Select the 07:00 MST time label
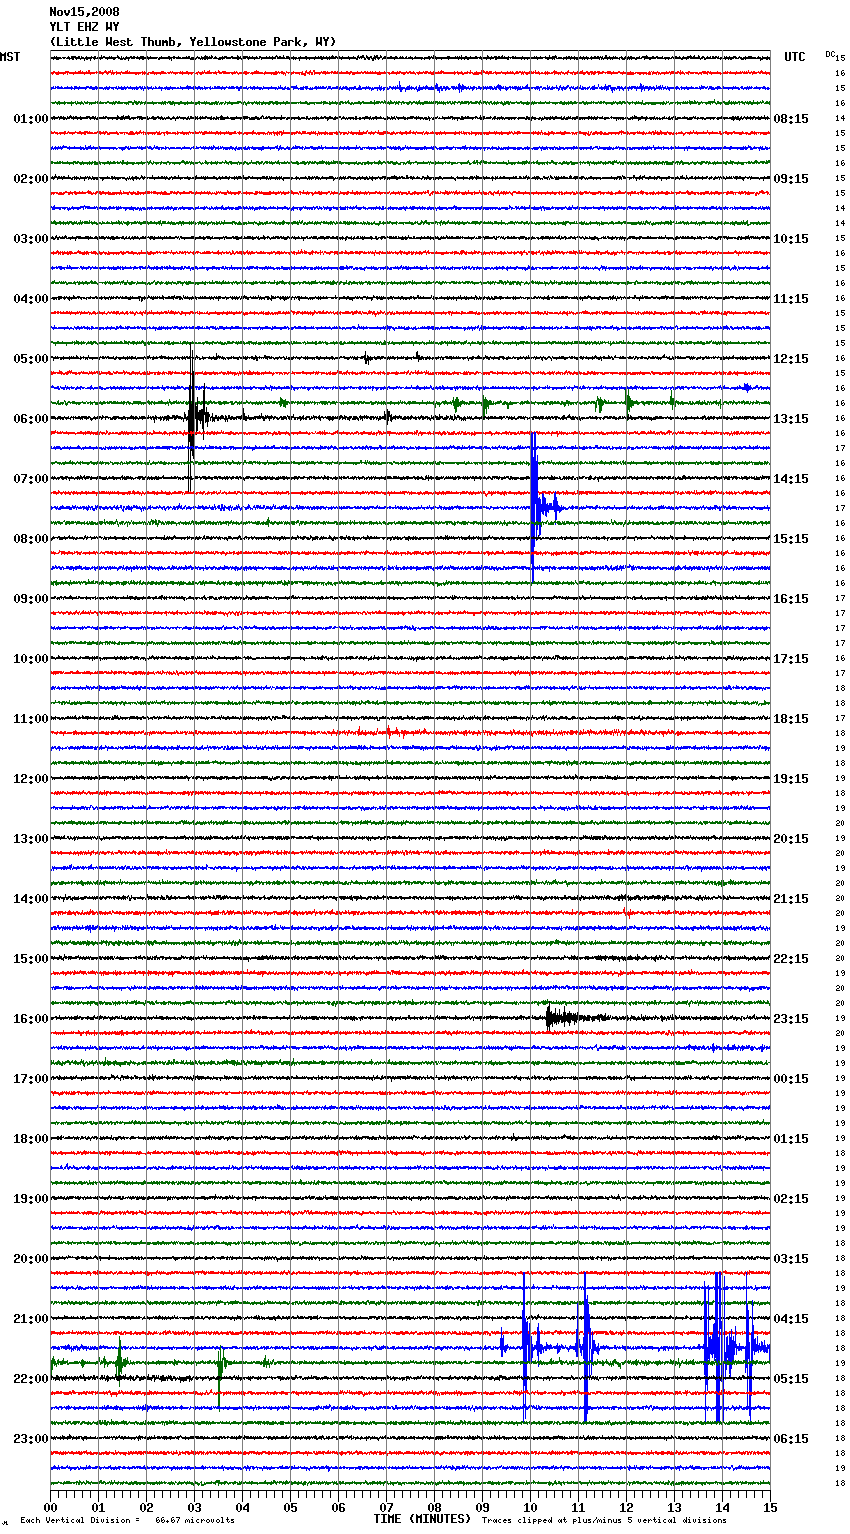This screenshot has width=850, height=1534. (31, 479)
